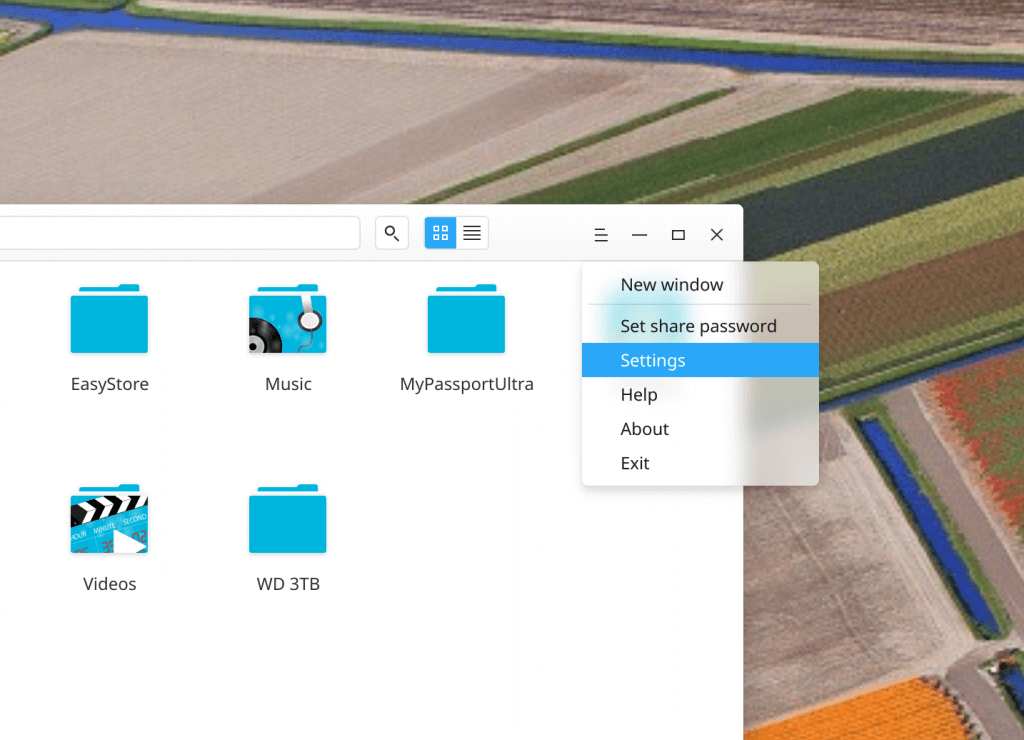Minimize the file manager window
Viewport: 1024px width, 740px height.
(x=640, y=235)
